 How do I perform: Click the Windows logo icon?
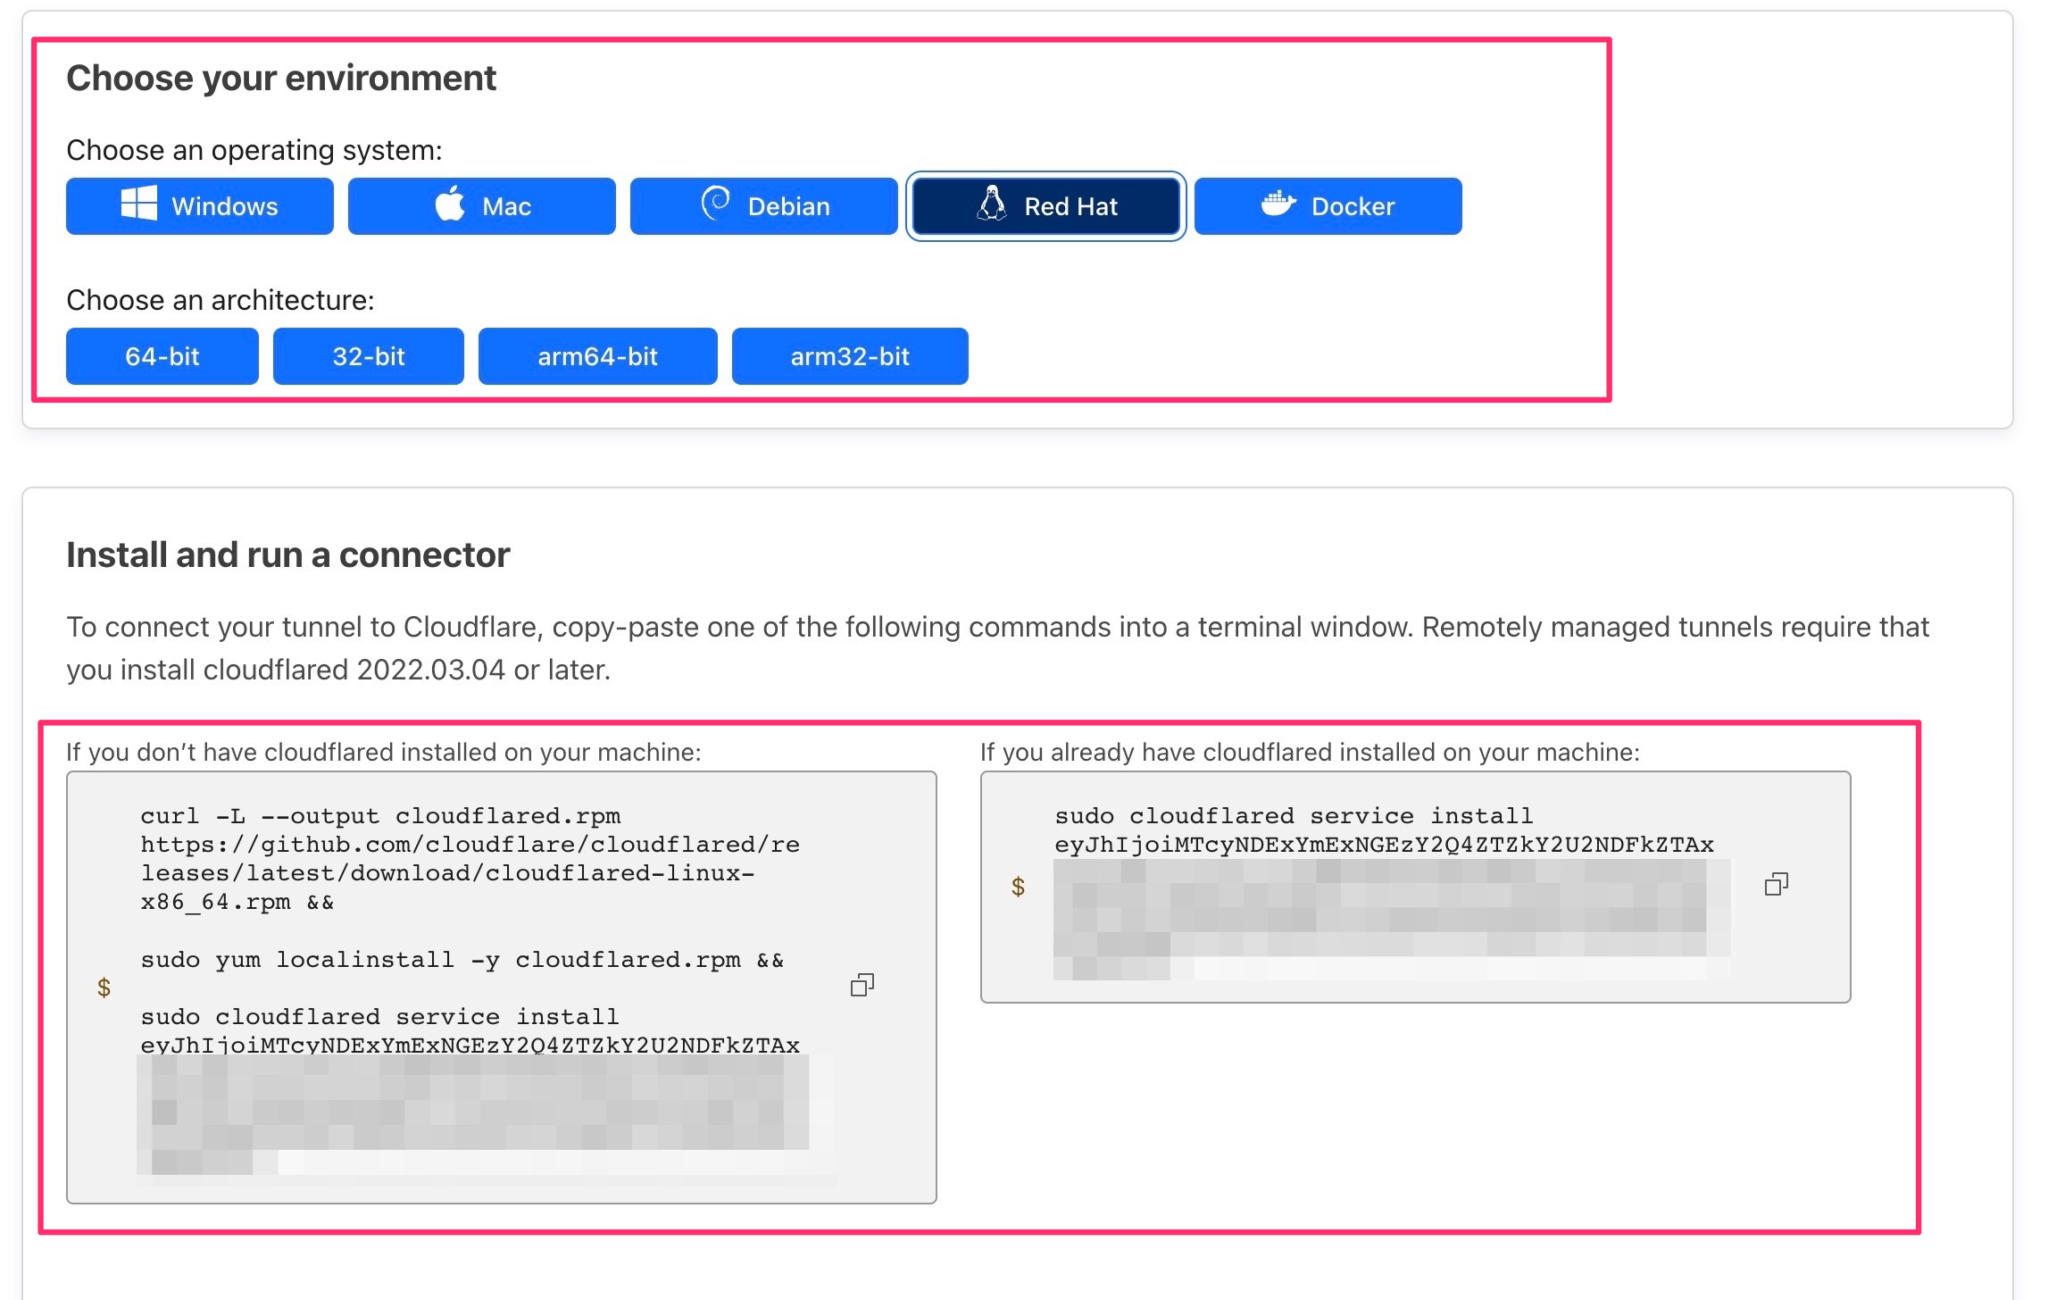(x=138, y=205)
